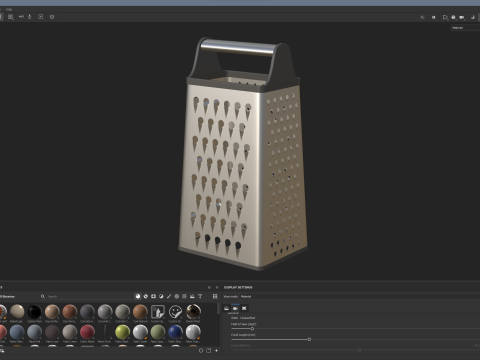The width and height of the screenshot is (480, 360).
Task: Select the thin vertical fabric asset
Action: click(105, 332)
